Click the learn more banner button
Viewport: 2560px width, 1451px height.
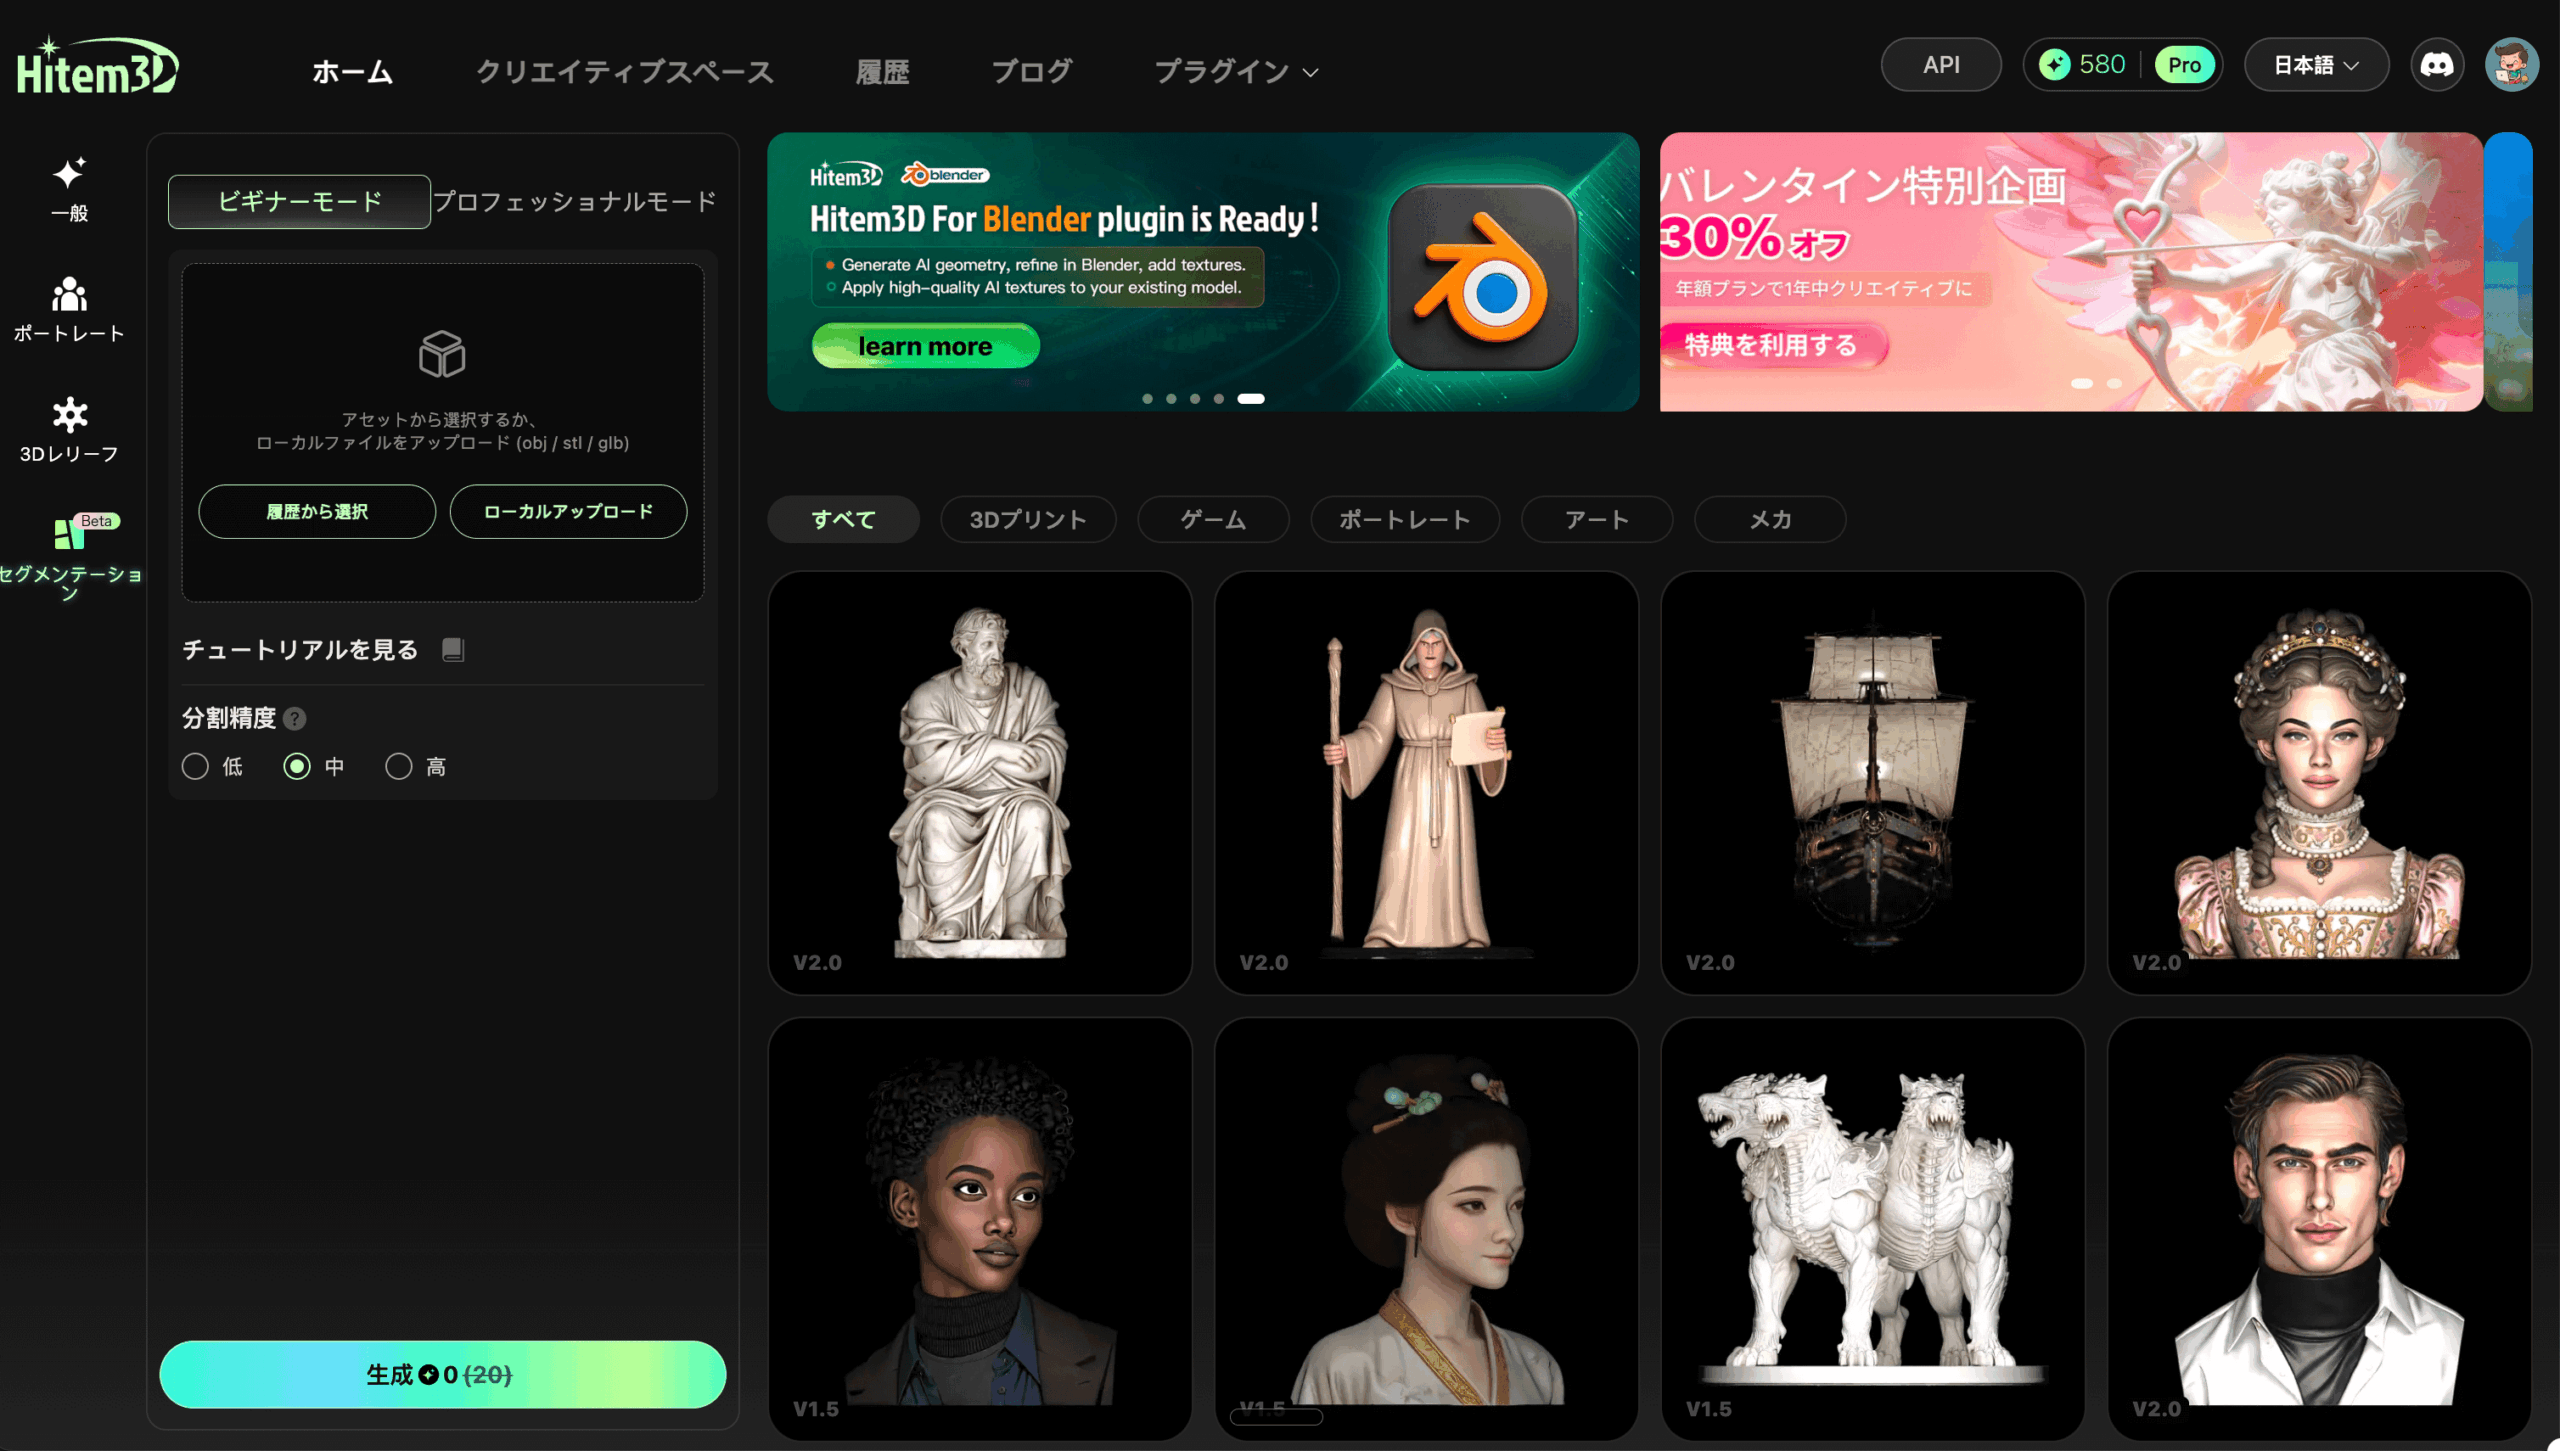pos(925,346)
